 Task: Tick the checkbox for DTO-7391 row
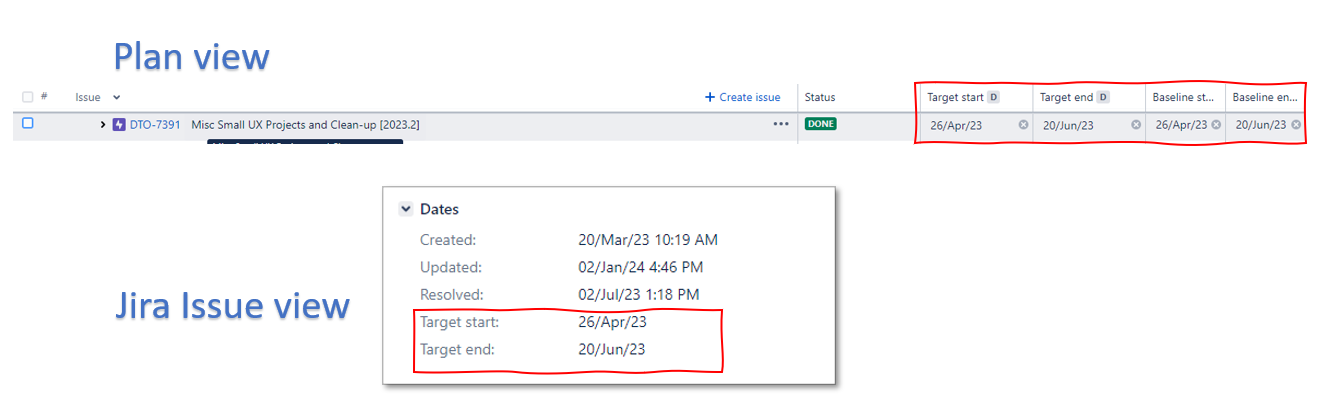pos(28,124)
